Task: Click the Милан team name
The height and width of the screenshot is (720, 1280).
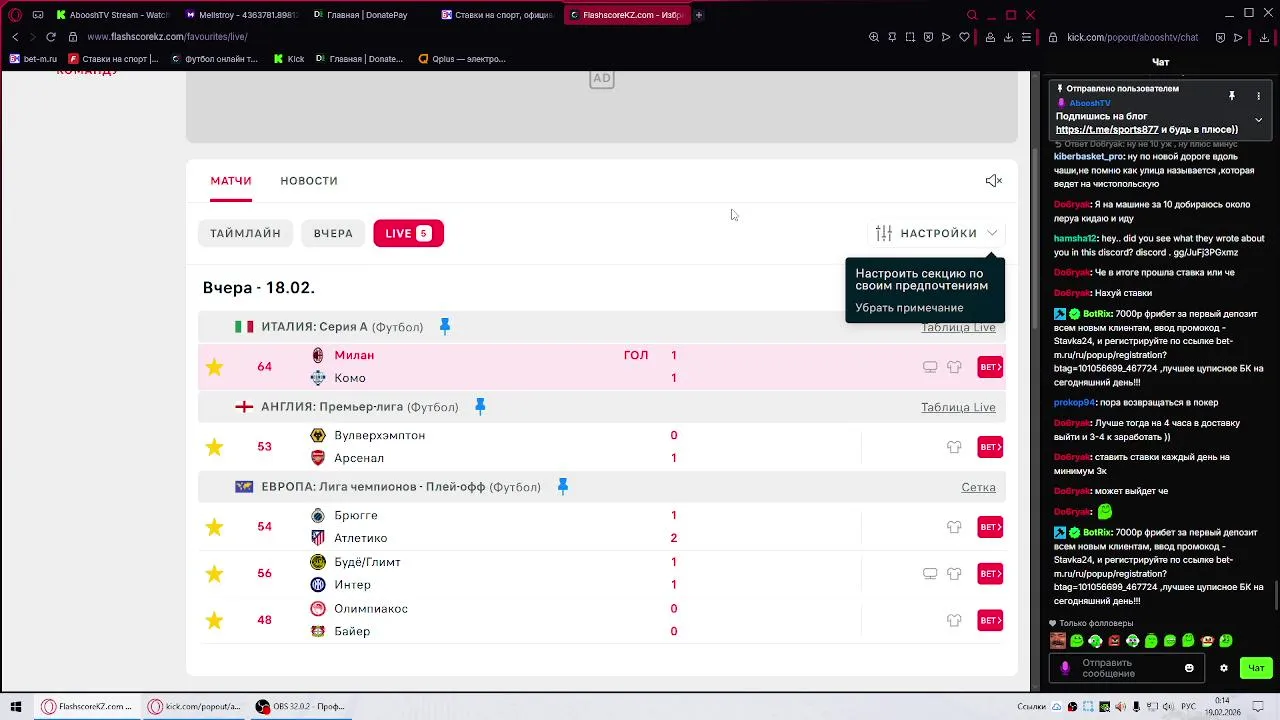Action: point(354,355)
